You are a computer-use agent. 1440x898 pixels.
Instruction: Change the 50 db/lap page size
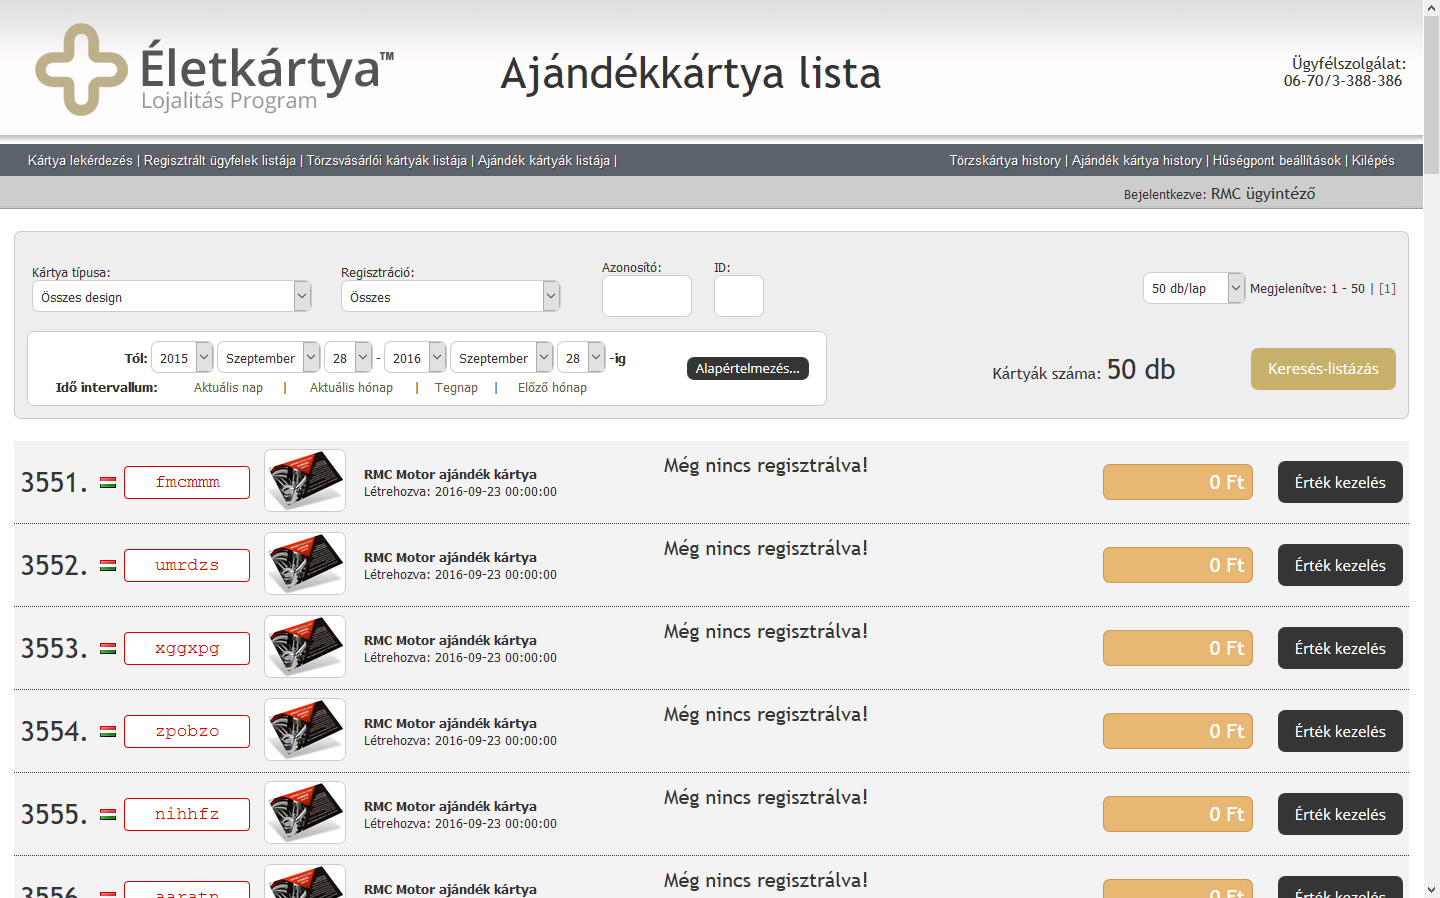(x=1193, y=288)
